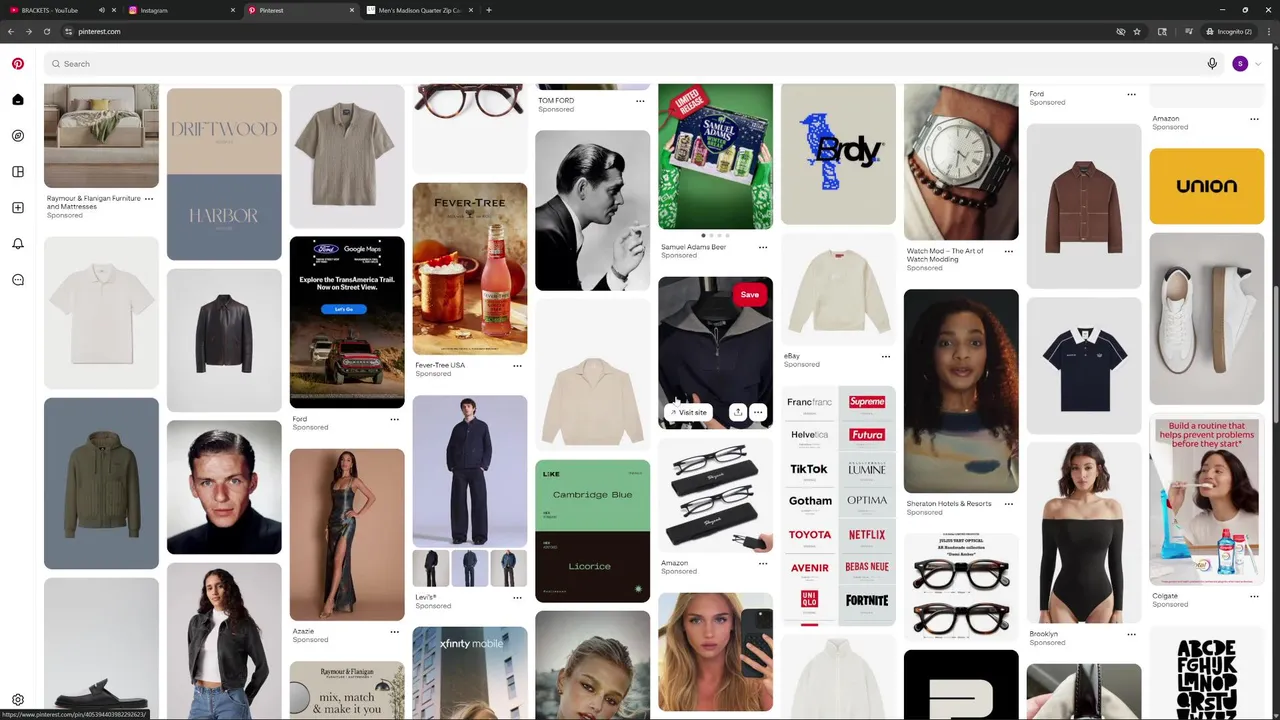The width and height of the screenshot is (1280, 720).
Task: Click the Lens search icon in browser toolbar
Action: click(1162, 31)
